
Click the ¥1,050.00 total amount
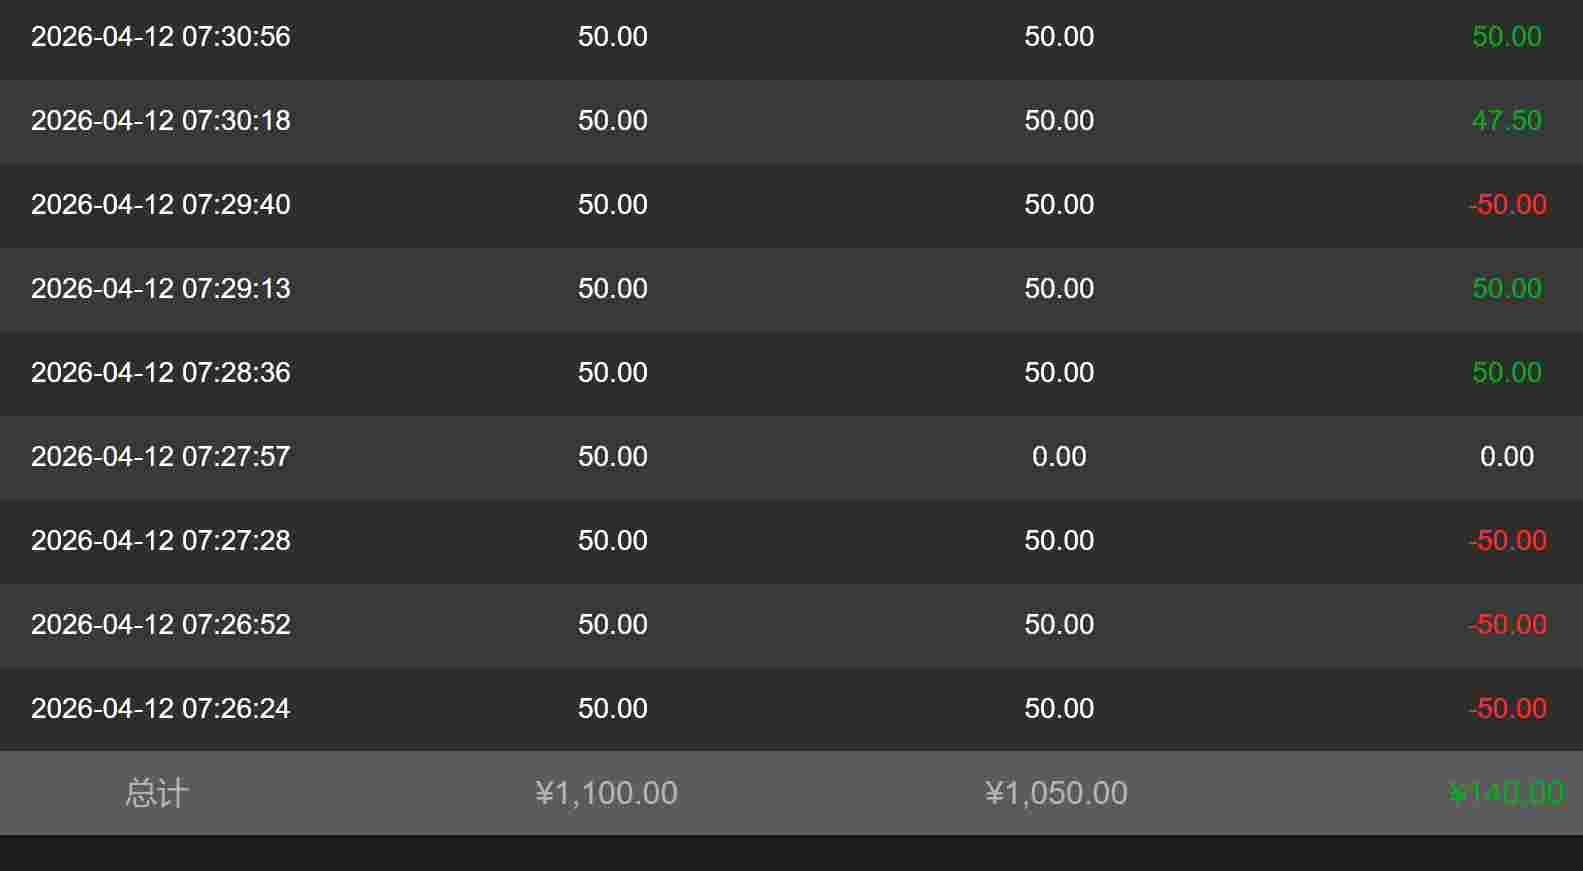coord(1056,793)
